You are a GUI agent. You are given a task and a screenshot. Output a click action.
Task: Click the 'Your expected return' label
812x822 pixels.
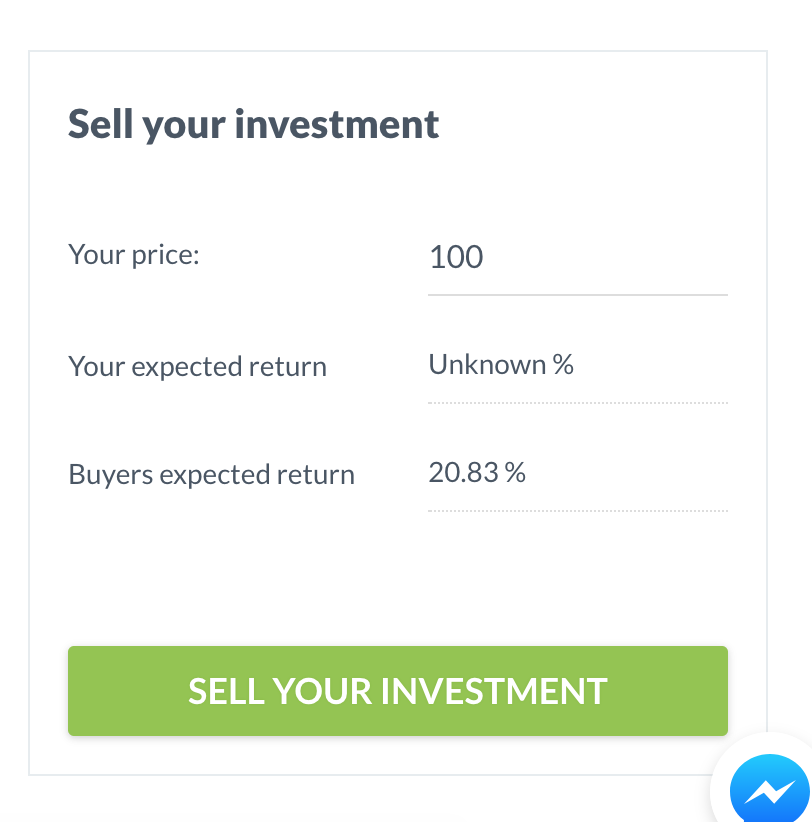pyautogui.click(x=197, y=366)
